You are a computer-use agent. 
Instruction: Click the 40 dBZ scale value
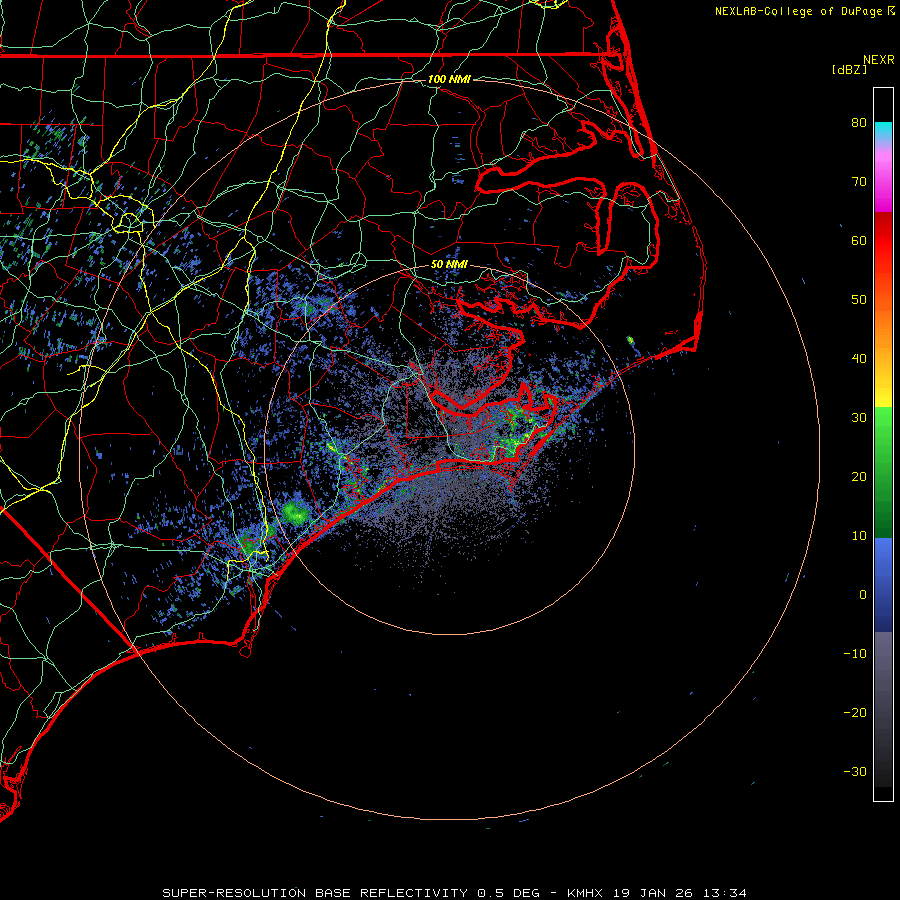[x=859, y=359]
